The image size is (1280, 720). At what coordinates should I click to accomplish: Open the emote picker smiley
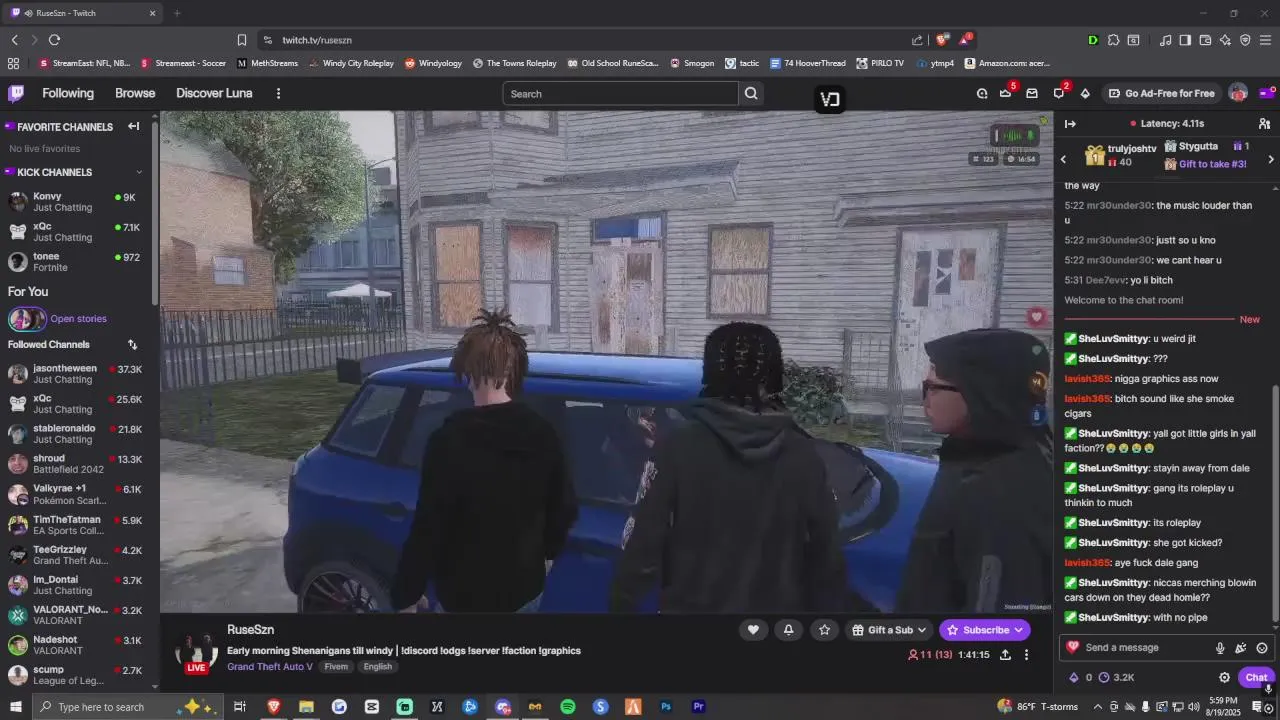1262,648
